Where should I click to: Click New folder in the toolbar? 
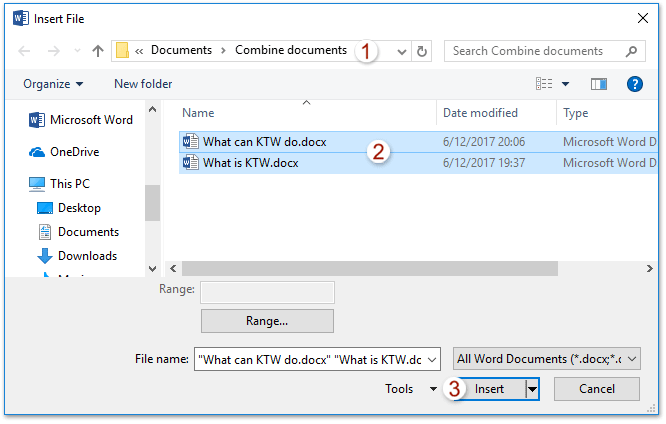(143, 84)
